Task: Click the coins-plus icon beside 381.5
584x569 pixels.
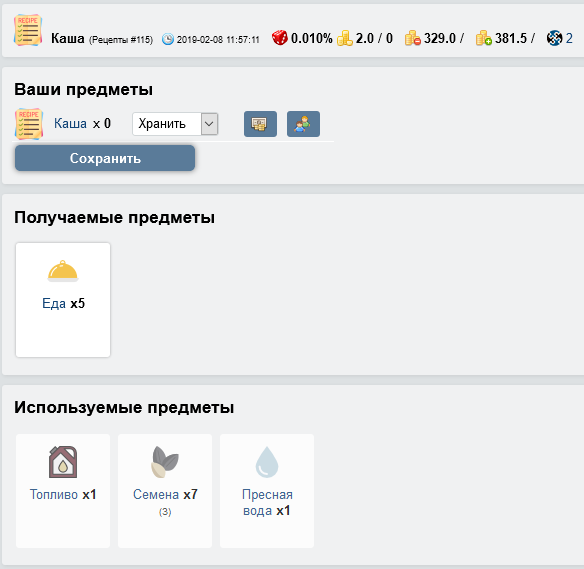Action: pos(483,38)
